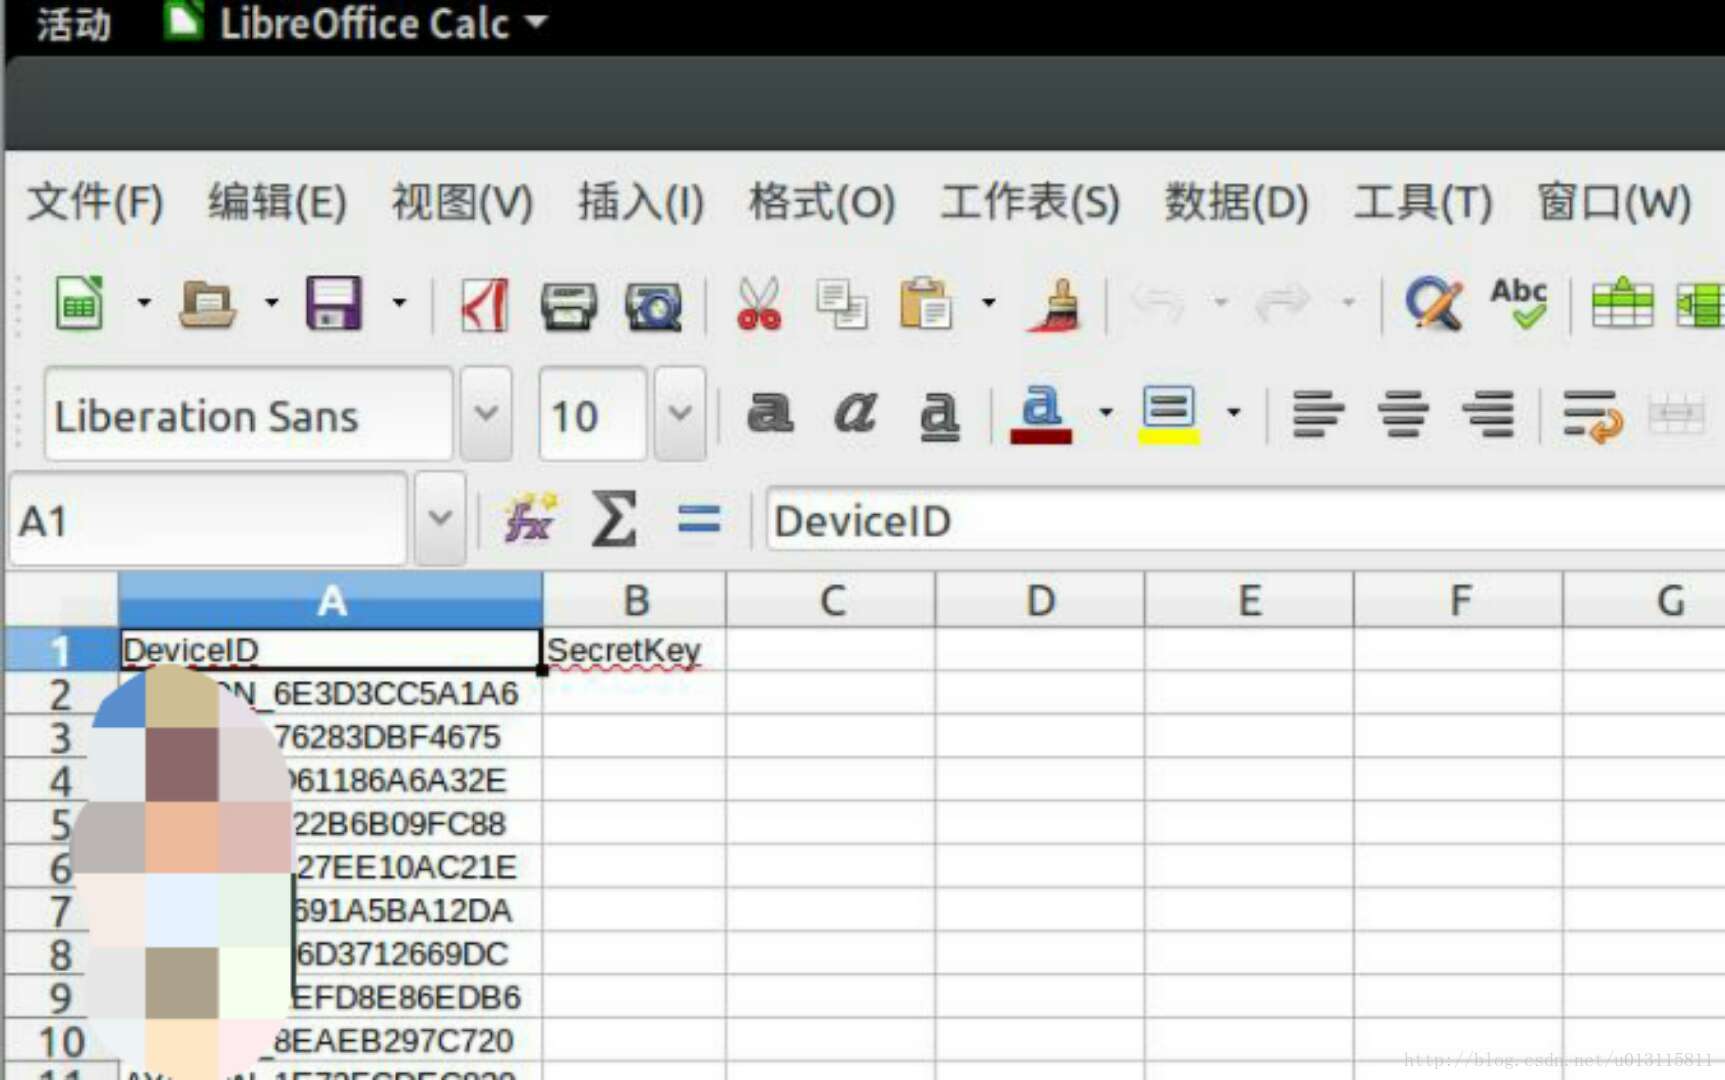Viewport: 1725px width, 1080px height.
Task: Expand the font name dropdown
Action: coord(486,414)
